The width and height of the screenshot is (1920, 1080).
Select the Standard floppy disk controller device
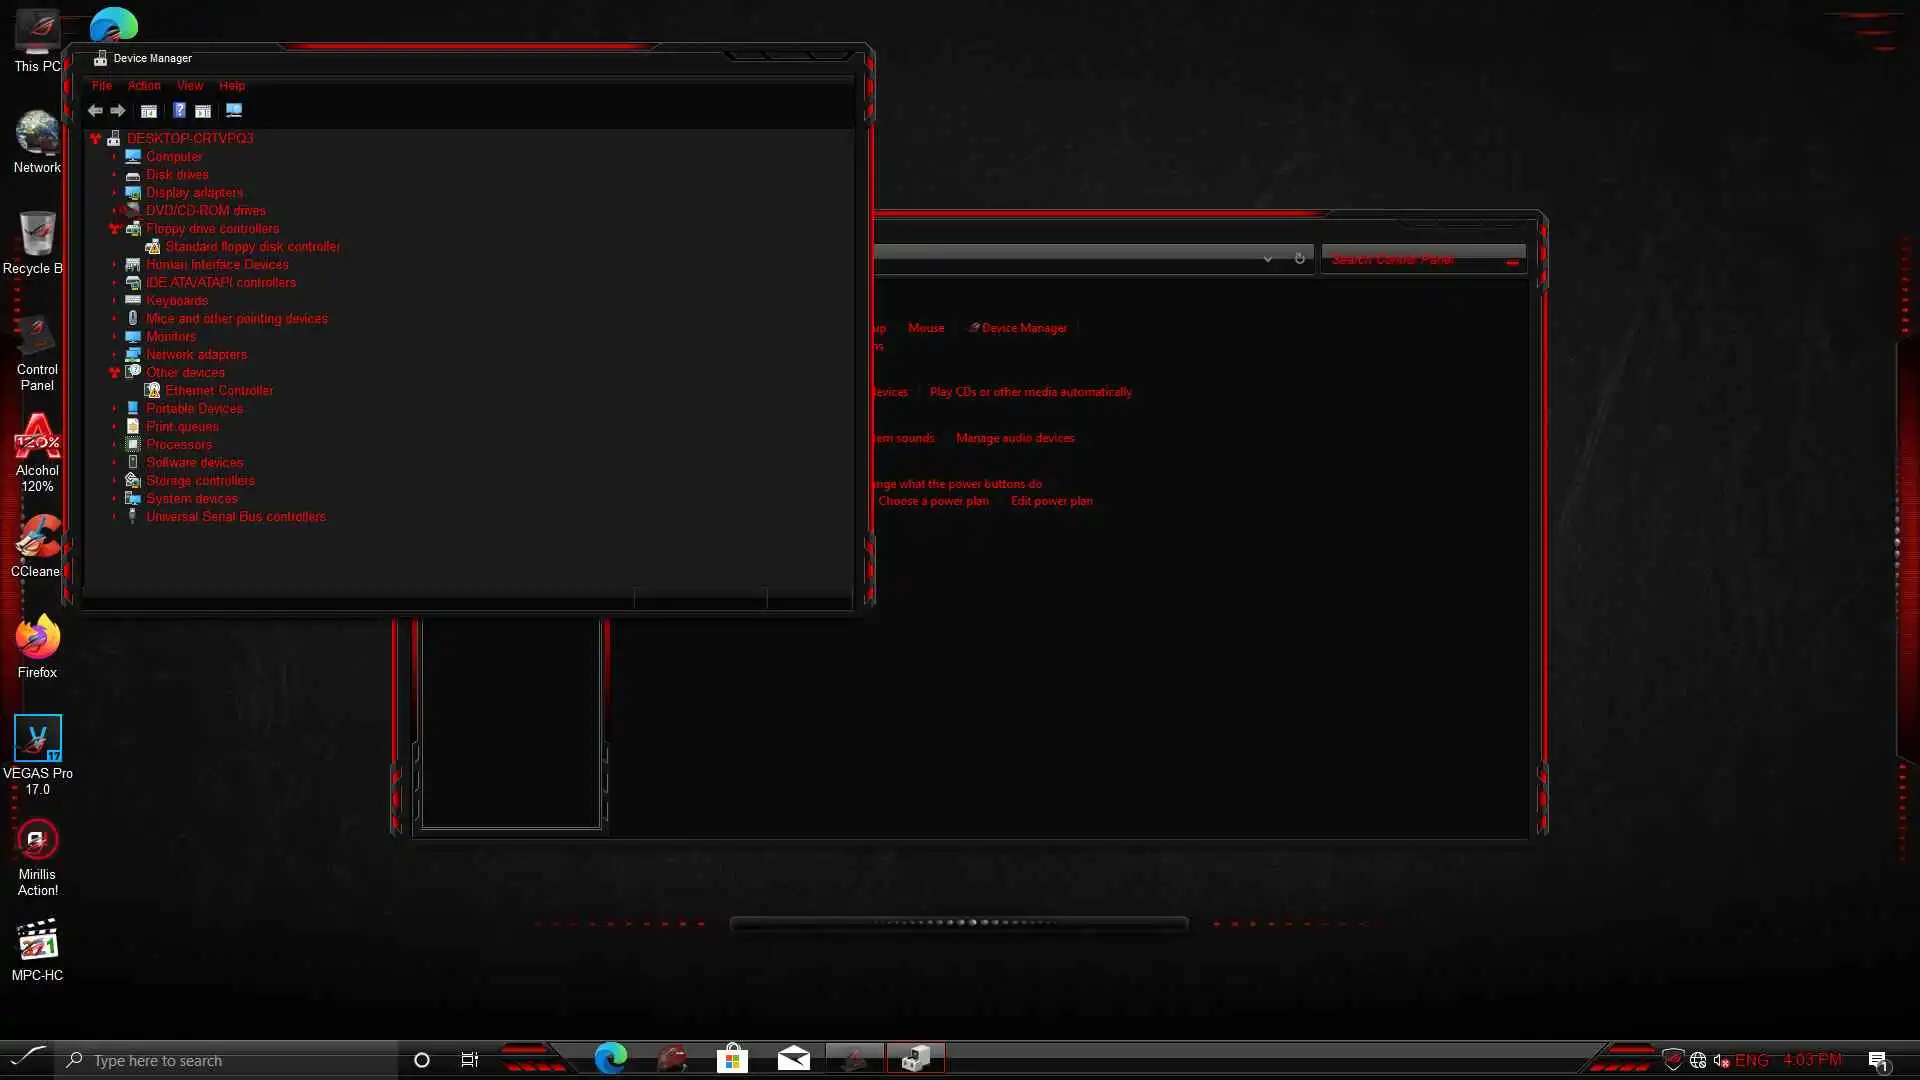pyautogui.click(x=252, y=247)
